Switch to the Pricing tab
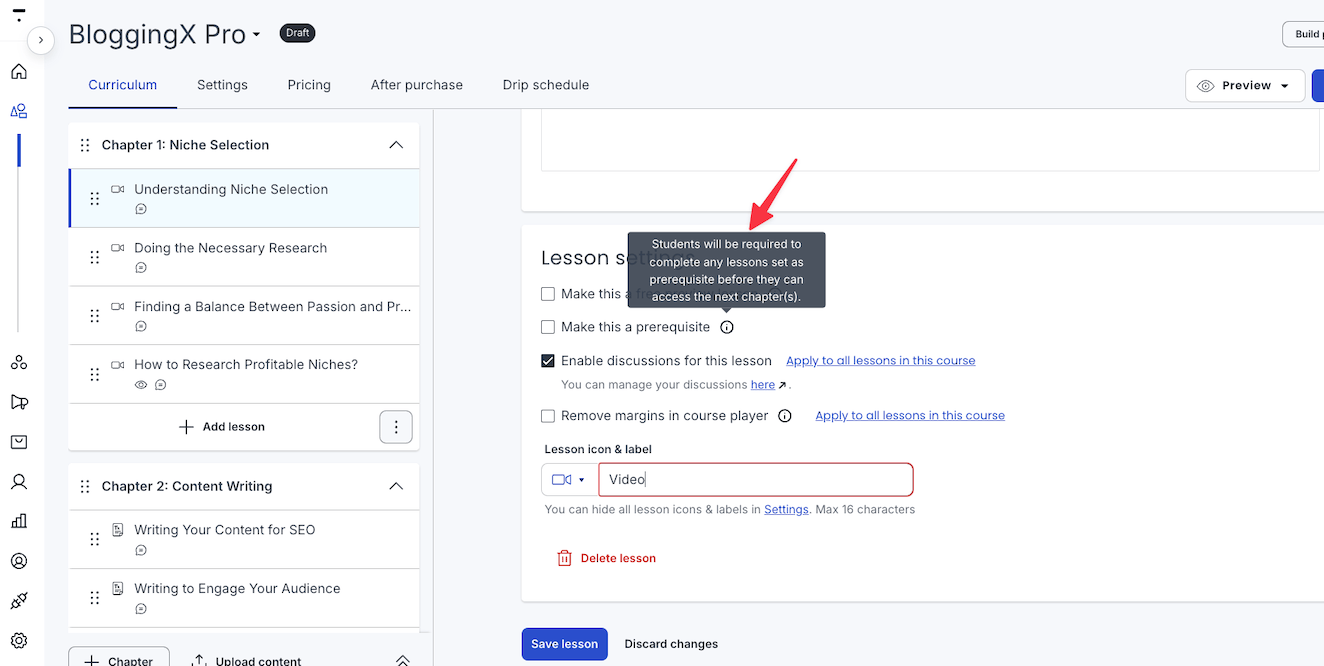This screenshot has width=1324, height=666. point(309,85)
